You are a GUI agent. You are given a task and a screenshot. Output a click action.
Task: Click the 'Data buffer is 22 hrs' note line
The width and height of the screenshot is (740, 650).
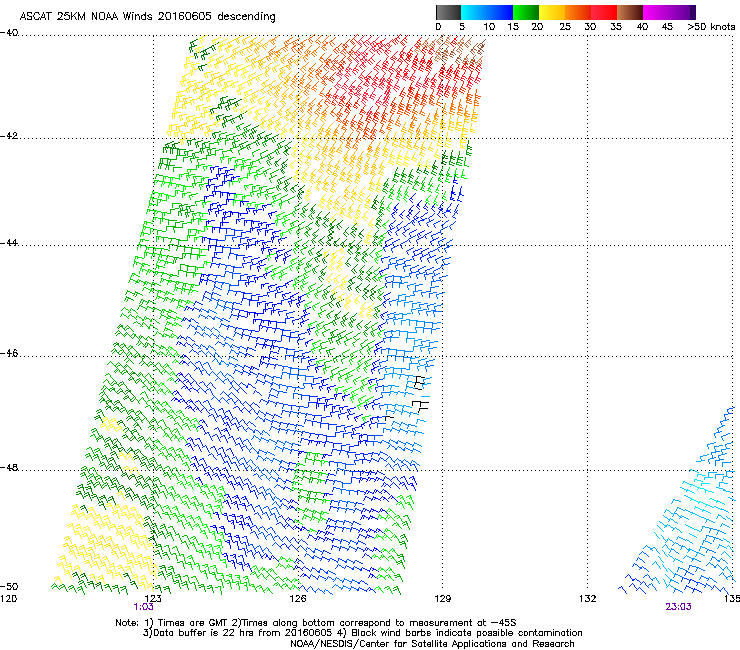point(362,633)
